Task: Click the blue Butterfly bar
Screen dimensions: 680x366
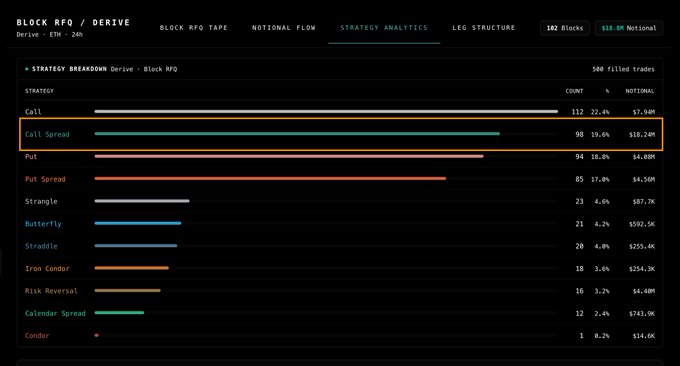Action: pos(138,223)
